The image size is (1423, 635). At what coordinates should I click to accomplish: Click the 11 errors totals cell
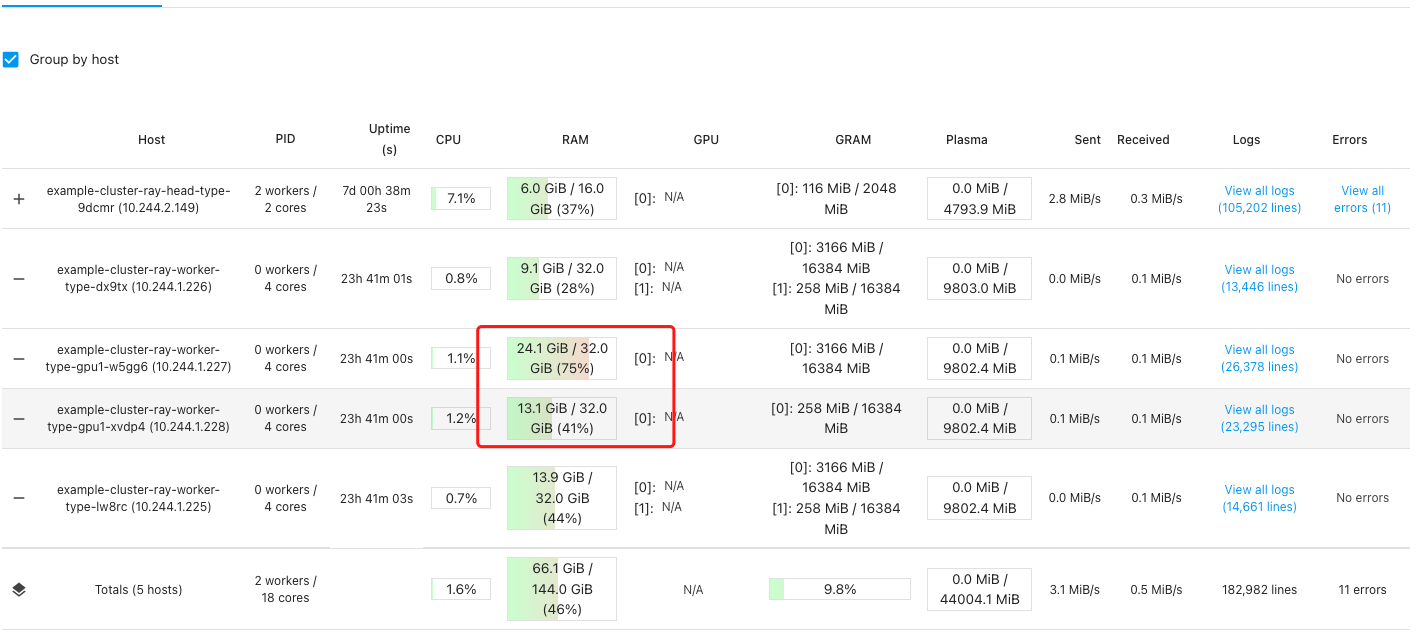pyautogui.click(x=1362, y=590)
